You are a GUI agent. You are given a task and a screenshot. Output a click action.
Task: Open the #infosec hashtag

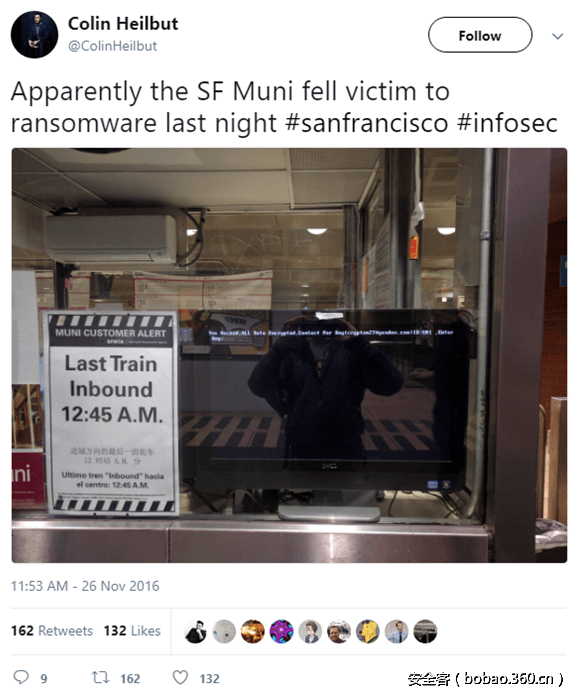click(x=507, y=123)
